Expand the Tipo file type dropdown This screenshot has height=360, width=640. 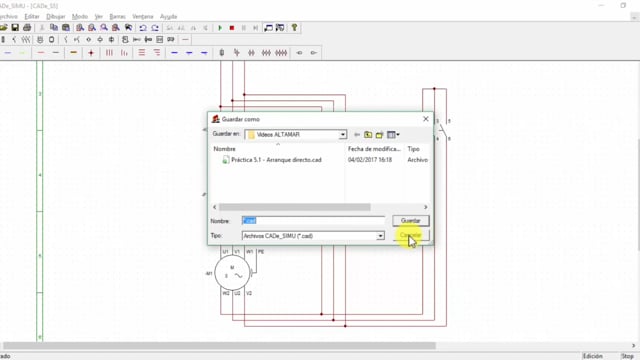380,236
